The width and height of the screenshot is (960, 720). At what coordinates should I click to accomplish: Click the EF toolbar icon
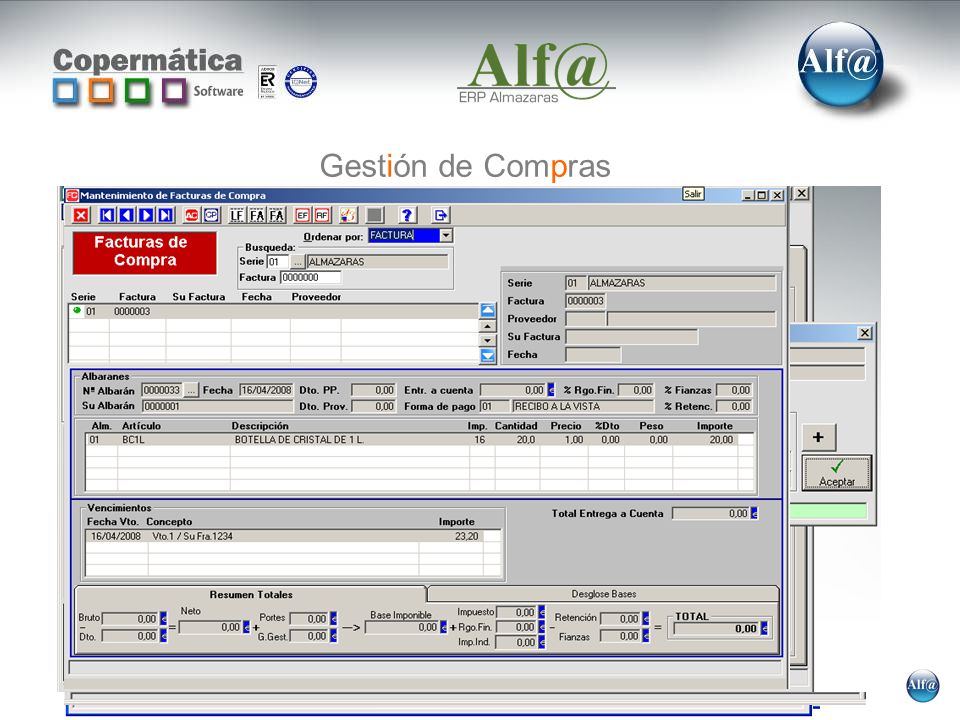[302, 215]
